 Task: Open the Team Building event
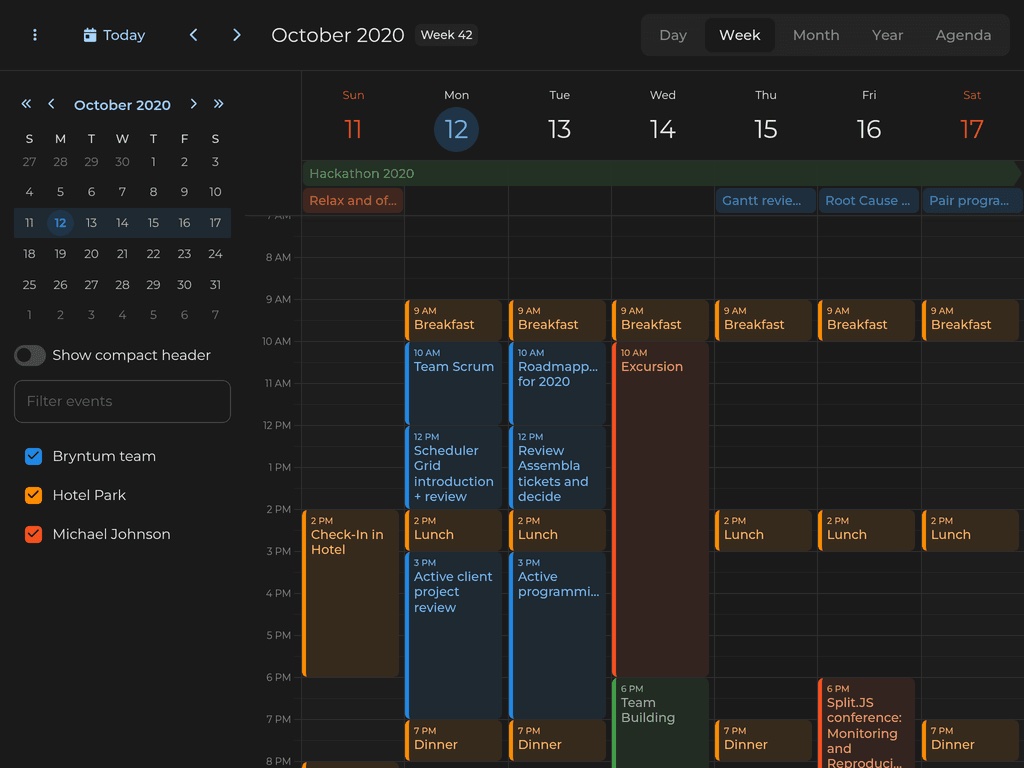660,722
